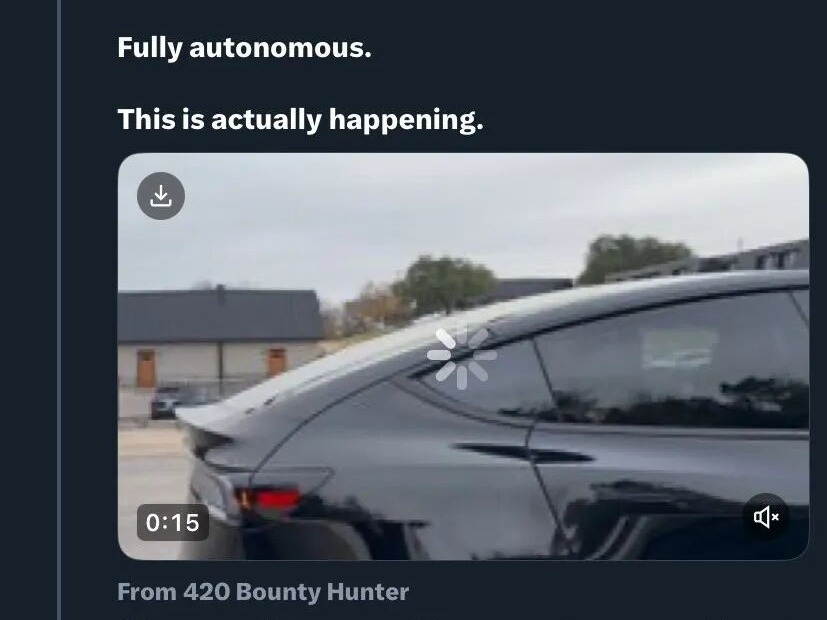Open the 420 Bounty Hunter source link
The width and height of the screenshot is (827, 620).
(x=296, y=592)
